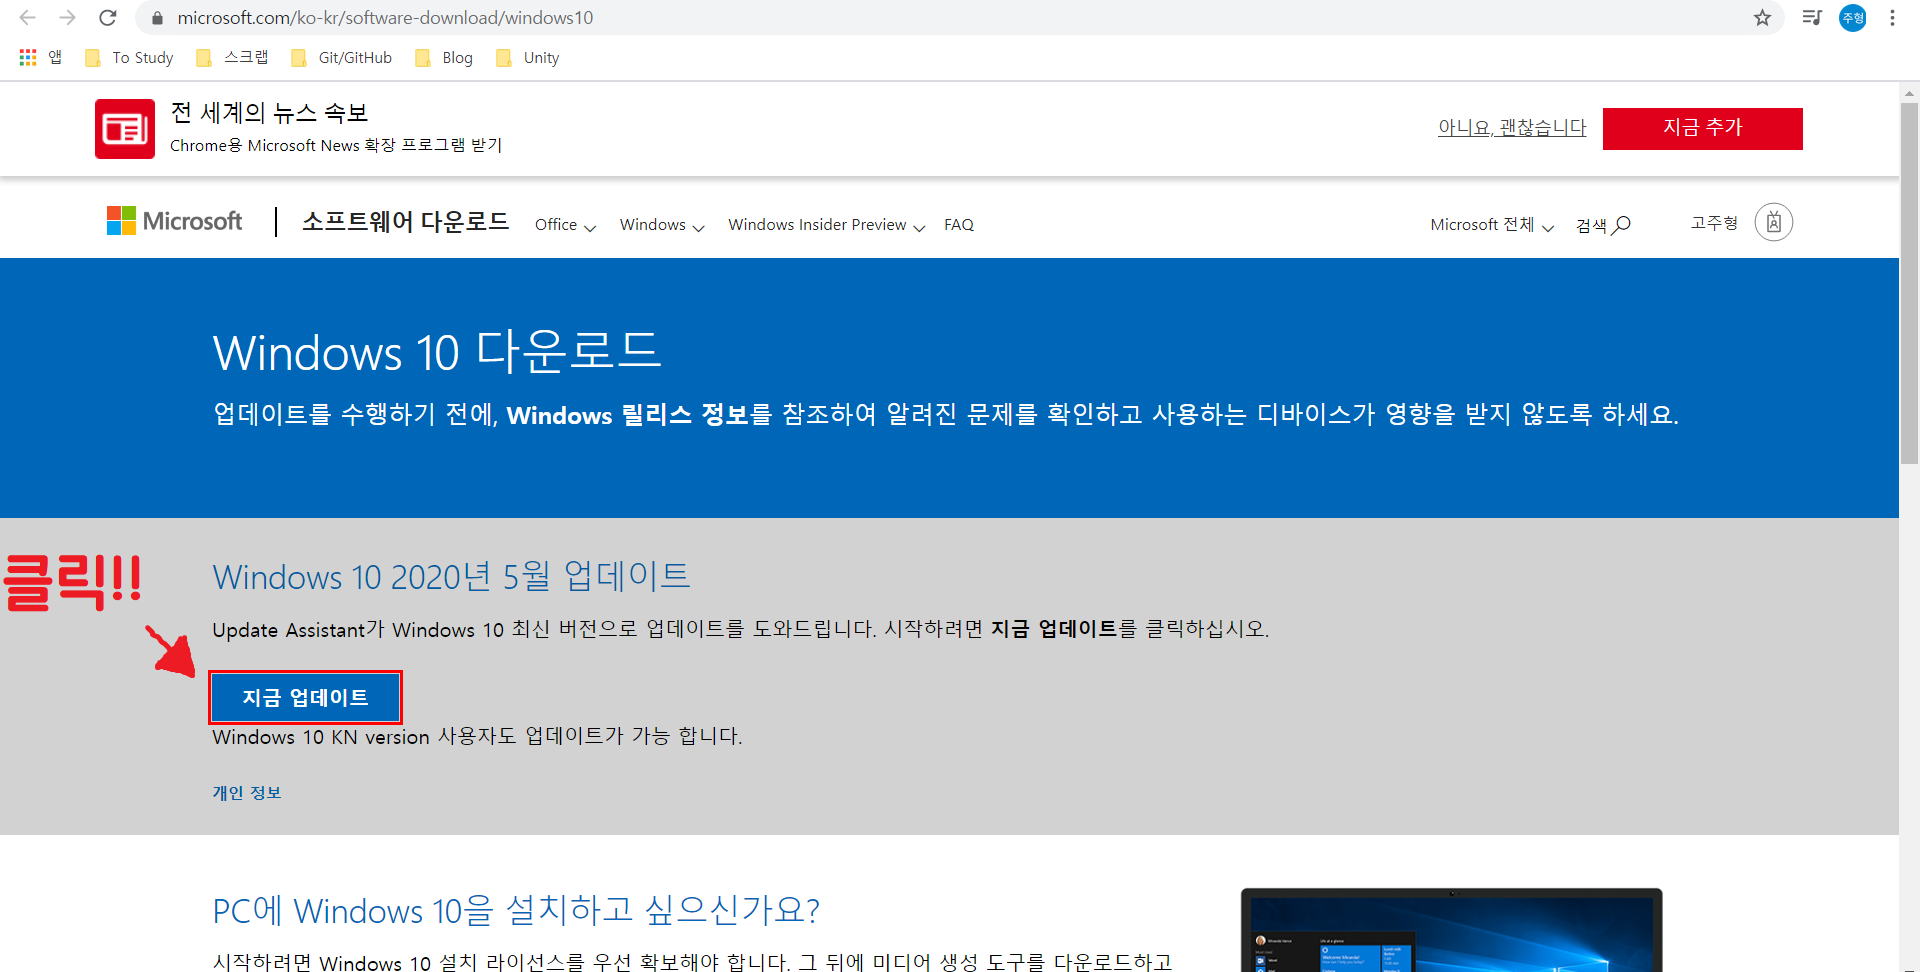Click the red Microsoft News icon
Viewport: 1920px width, 972px height.
(x=125, y=129)
